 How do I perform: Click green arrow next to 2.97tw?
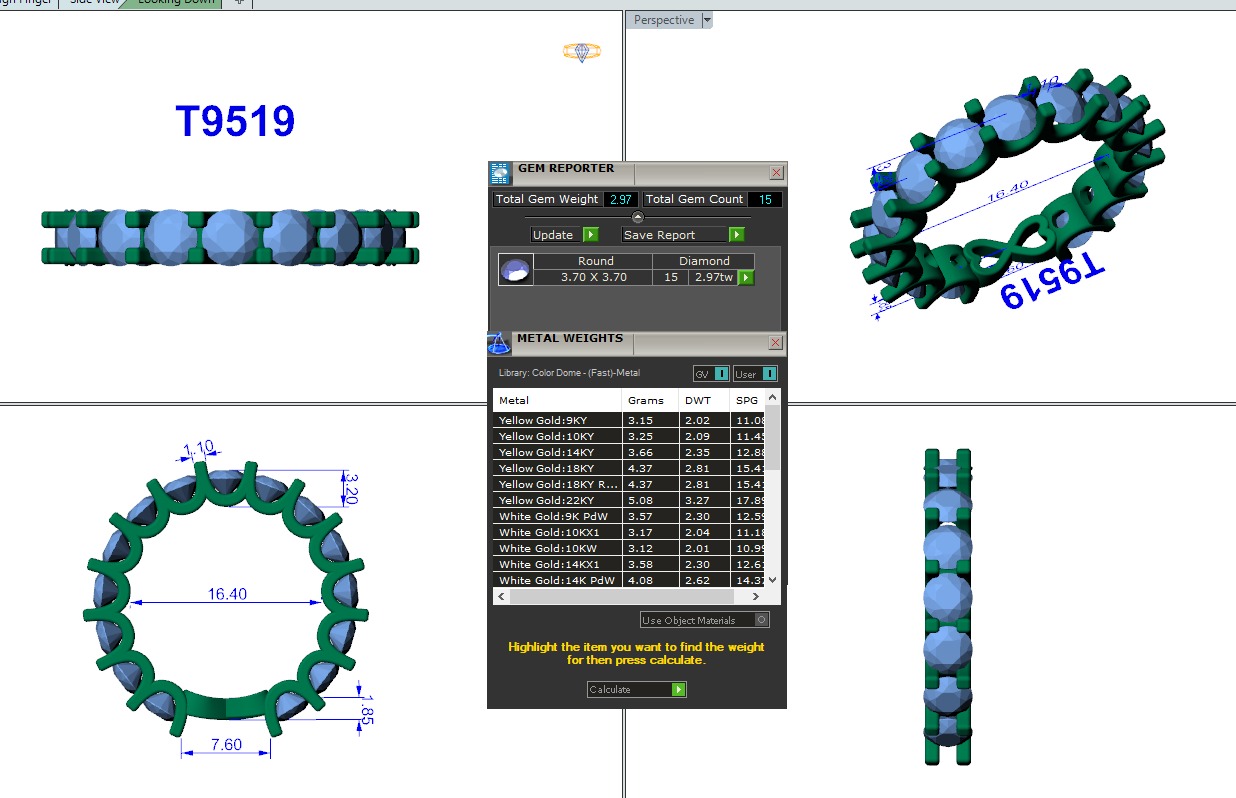click(x=745, y=277)
